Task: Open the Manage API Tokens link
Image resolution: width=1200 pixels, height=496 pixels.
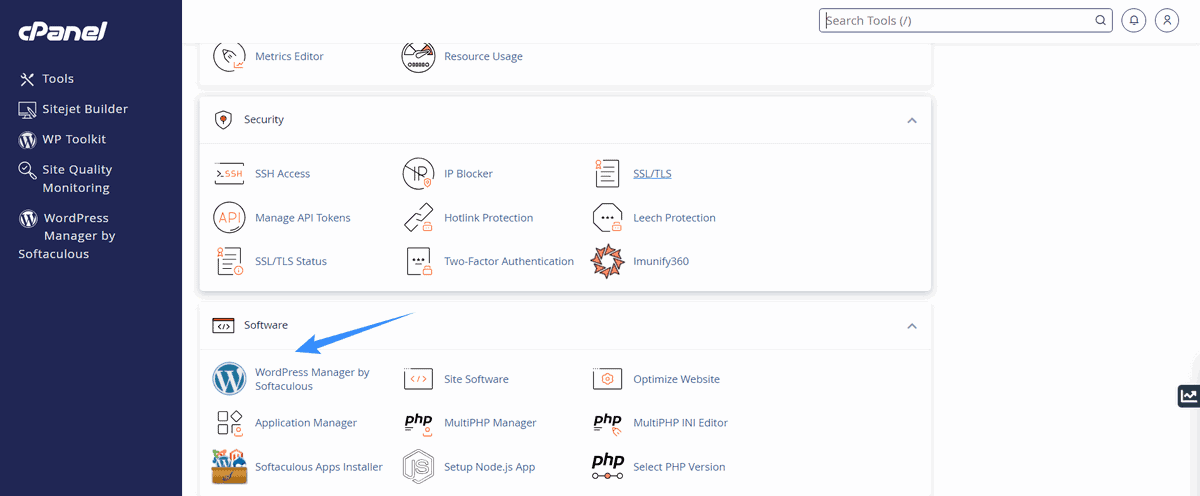Action: 303,218
